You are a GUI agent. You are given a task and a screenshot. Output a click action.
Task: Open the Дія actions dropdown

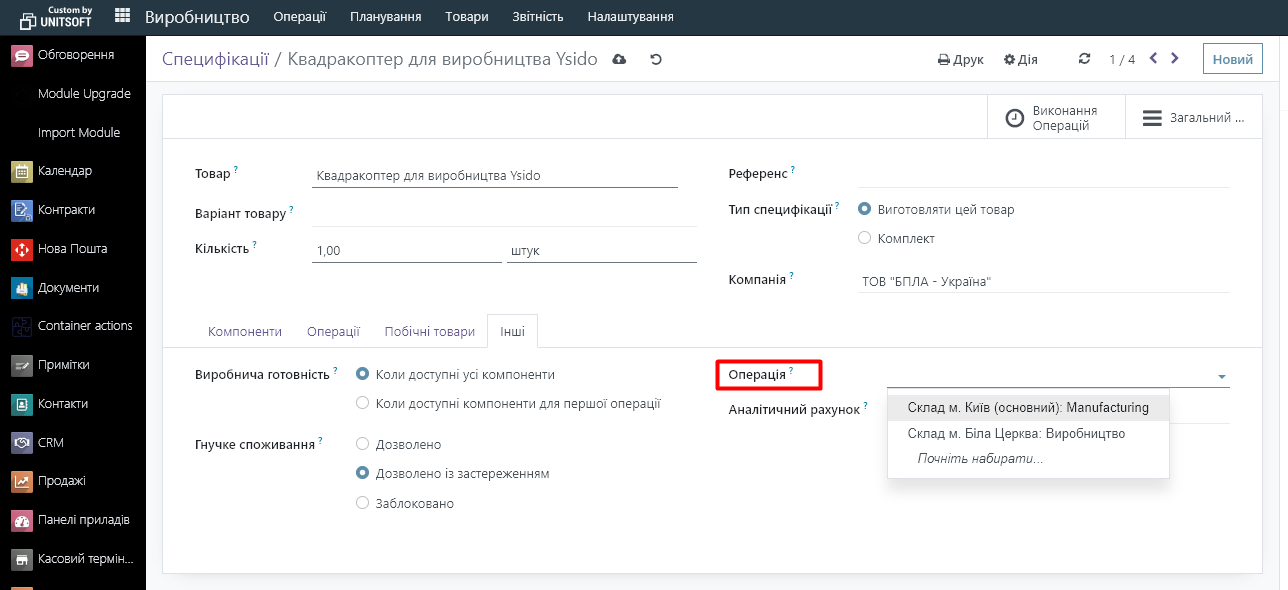coord(1021,60)
